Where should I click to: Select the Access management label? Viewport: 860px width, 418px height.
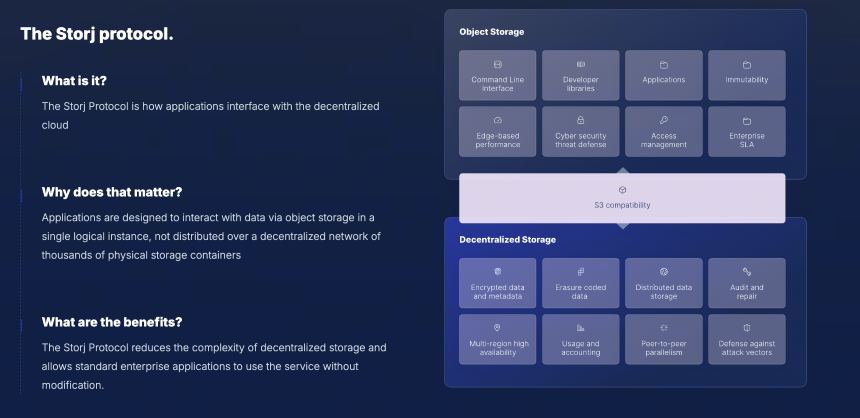tap(664, 140)
